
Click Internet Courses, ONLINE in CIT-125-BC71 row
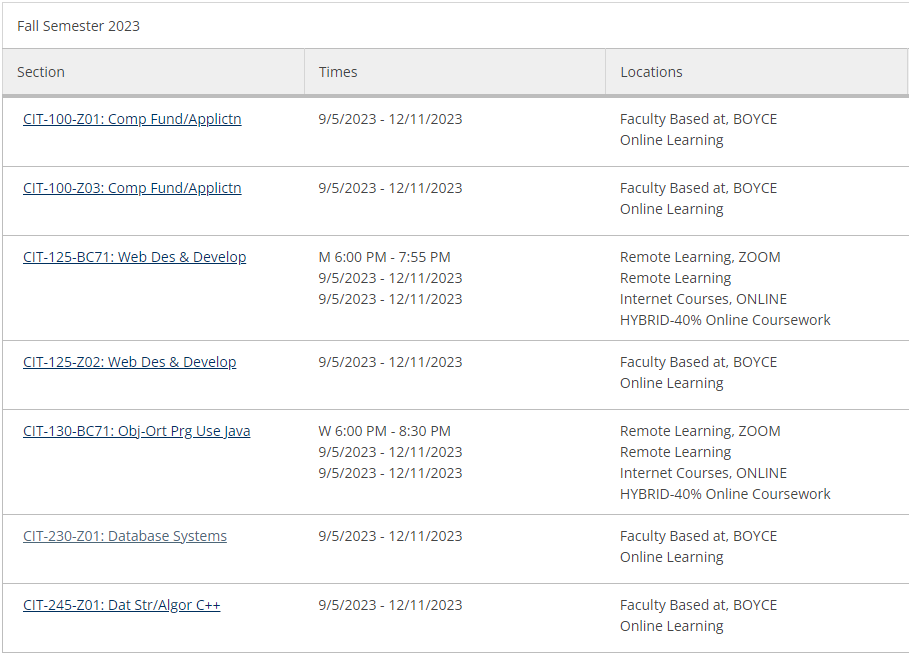point(703,299)
